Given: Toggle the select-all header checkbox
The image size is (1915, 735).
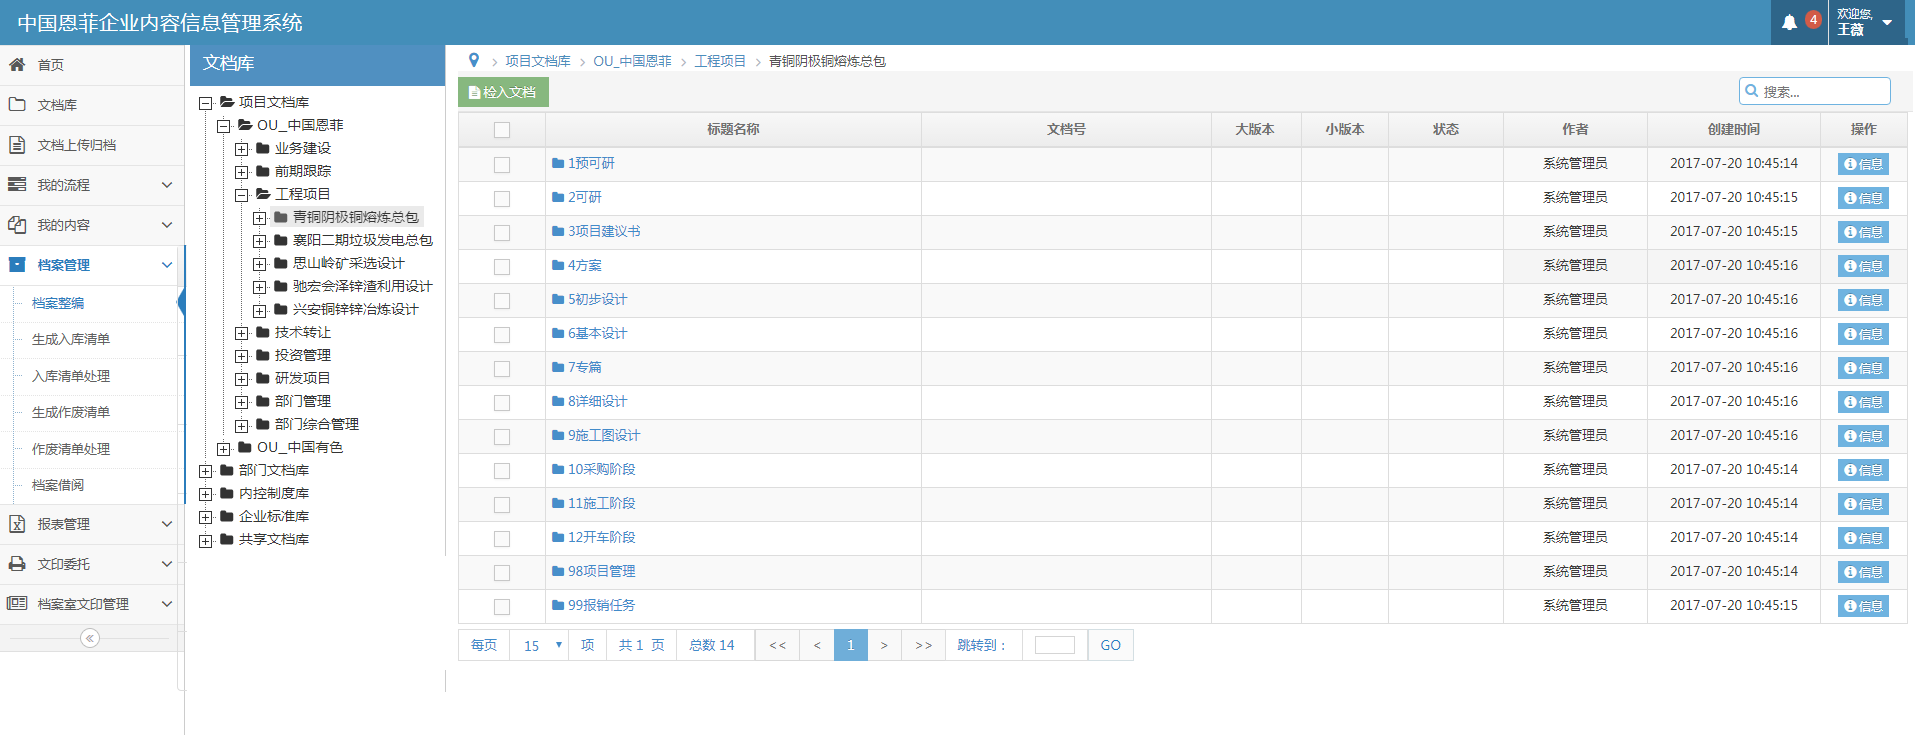Looking at the screenshot, I should click(x=502, y=130).
